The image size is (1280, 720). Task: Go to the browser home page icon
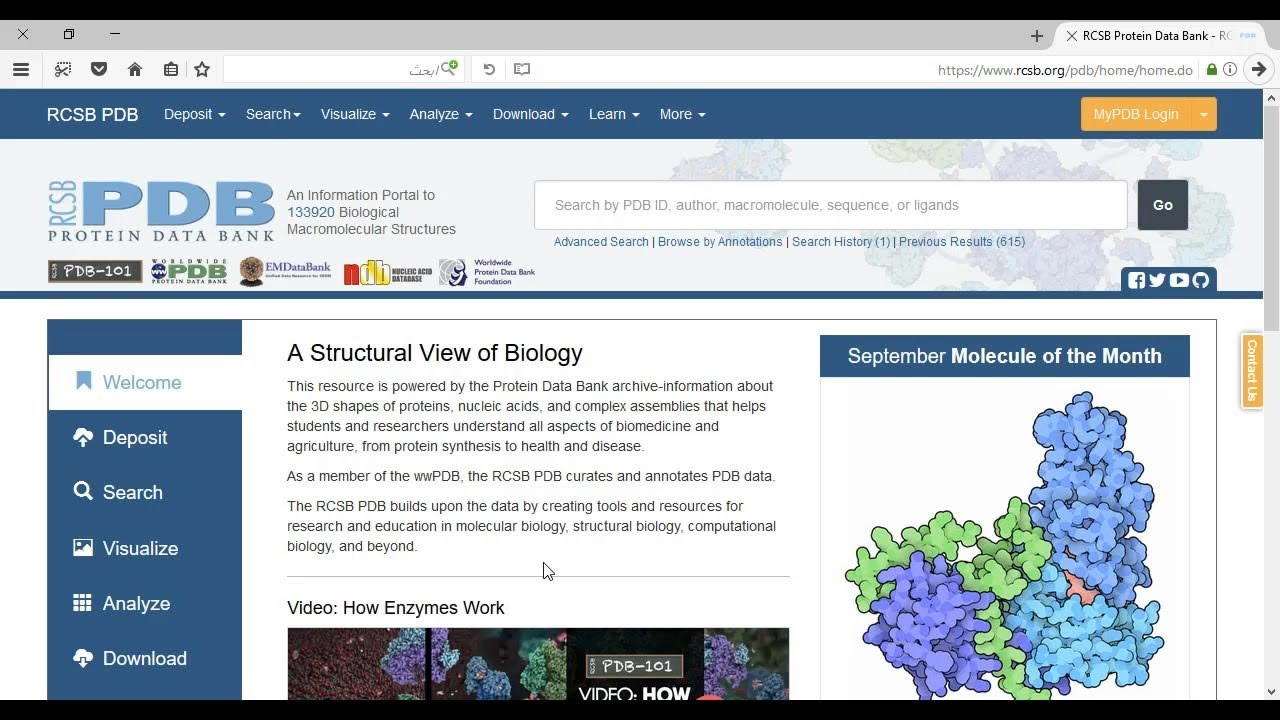(x=135, y=69)
